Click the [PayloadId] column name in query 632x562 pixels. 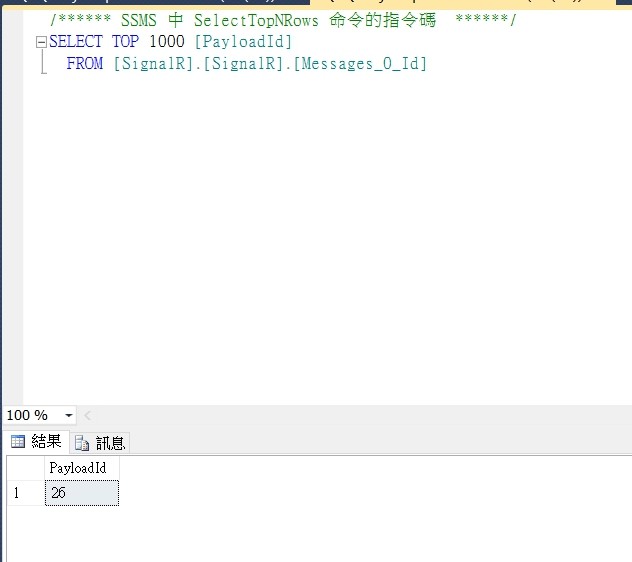(x=243, y=42)
